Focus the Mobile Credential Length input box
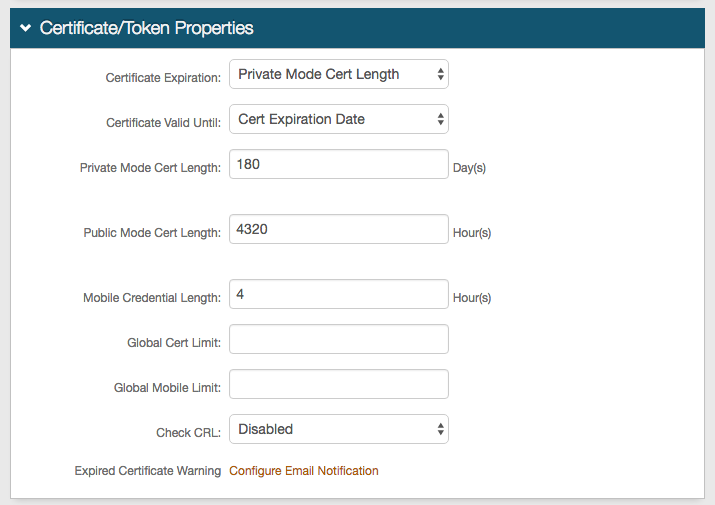715x505 pixels. (338, 294)
